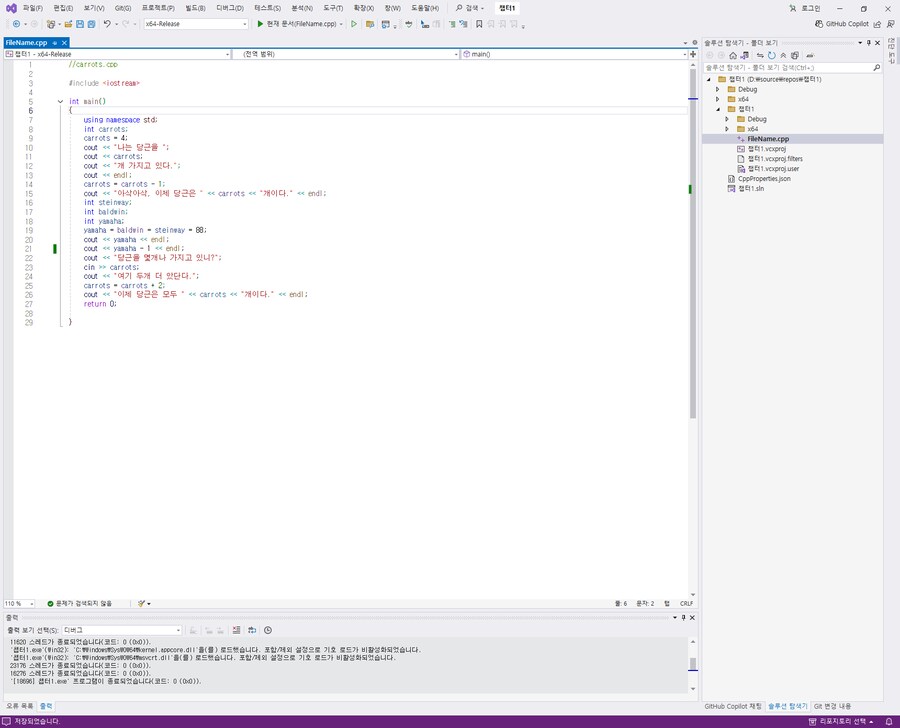
Task: Switch to the Git 변경 내용 tab
Action: click(x=832, y=707)
